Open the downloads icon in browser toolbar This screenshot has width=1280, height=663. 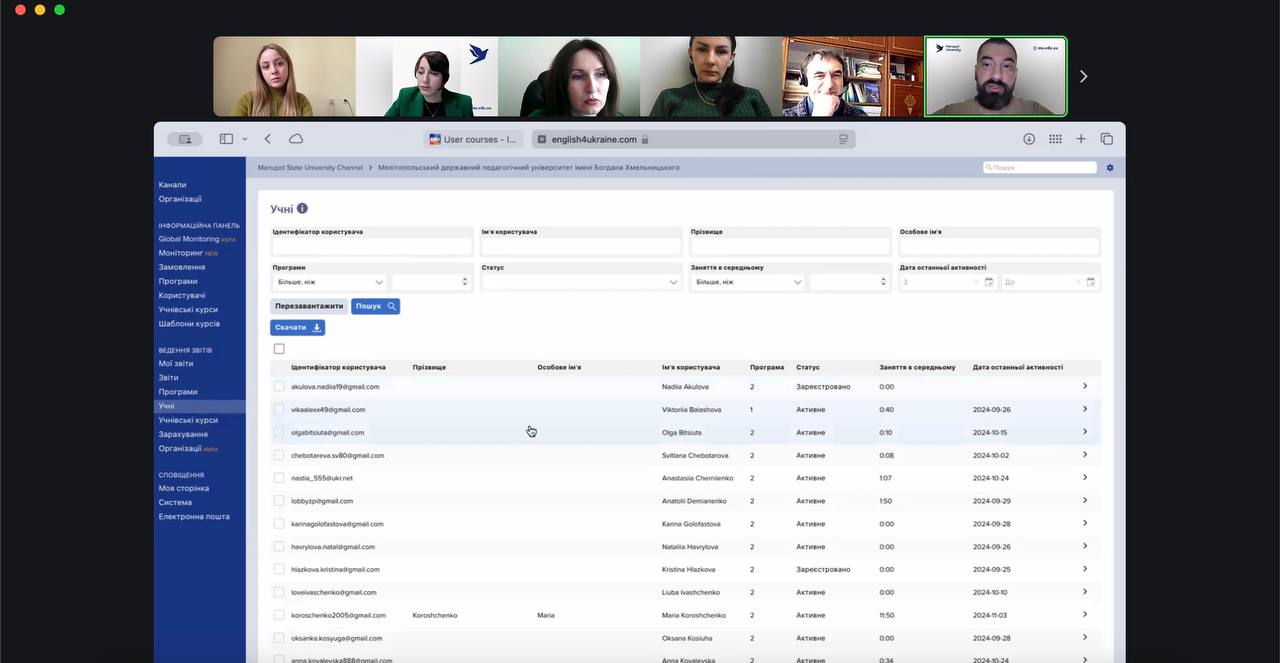pyautogui.click(x=1029, y=139)
